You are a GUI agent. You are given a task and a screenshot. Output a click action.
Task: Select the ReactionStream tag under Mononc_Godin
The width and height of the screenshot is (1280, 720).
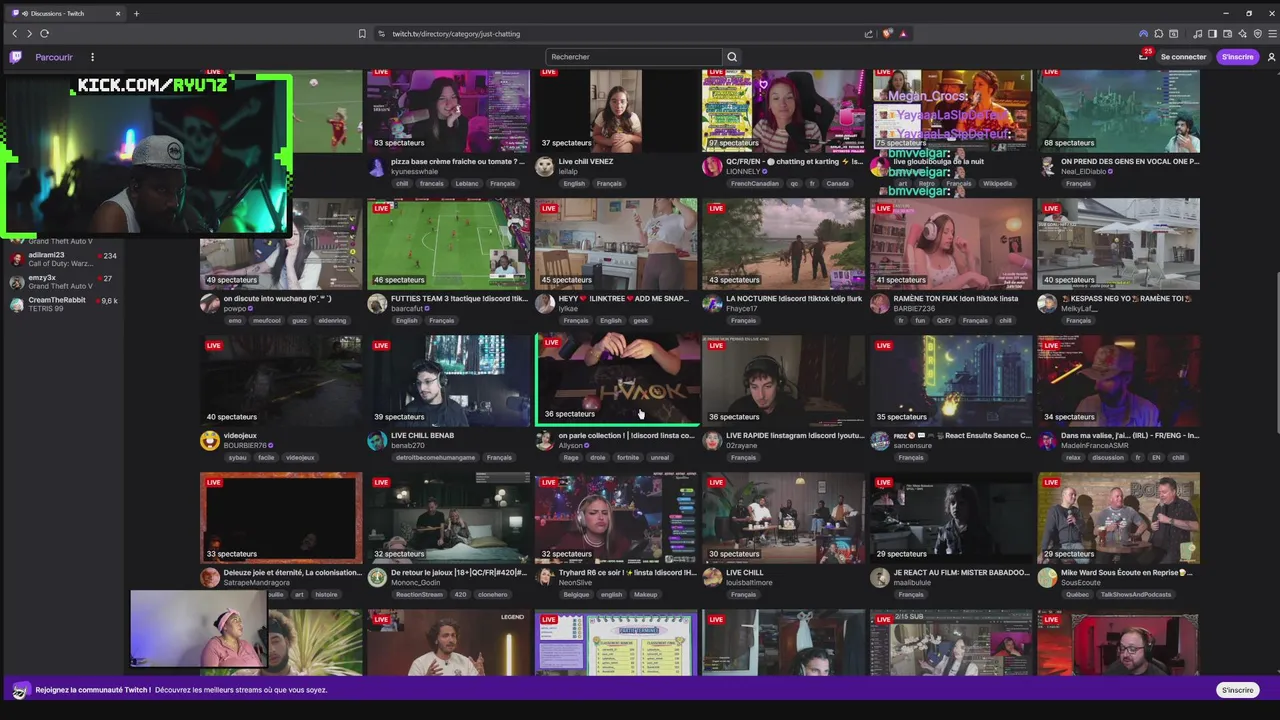coord(419,595)
